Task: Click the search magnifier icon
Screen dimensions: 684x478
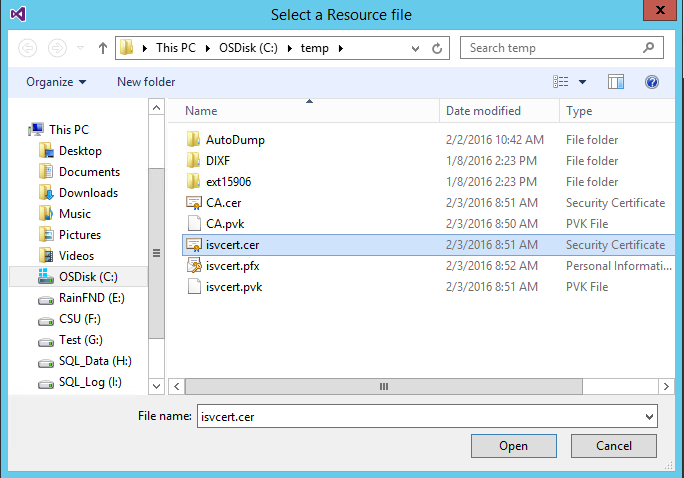Action: (x=649, y=47)
